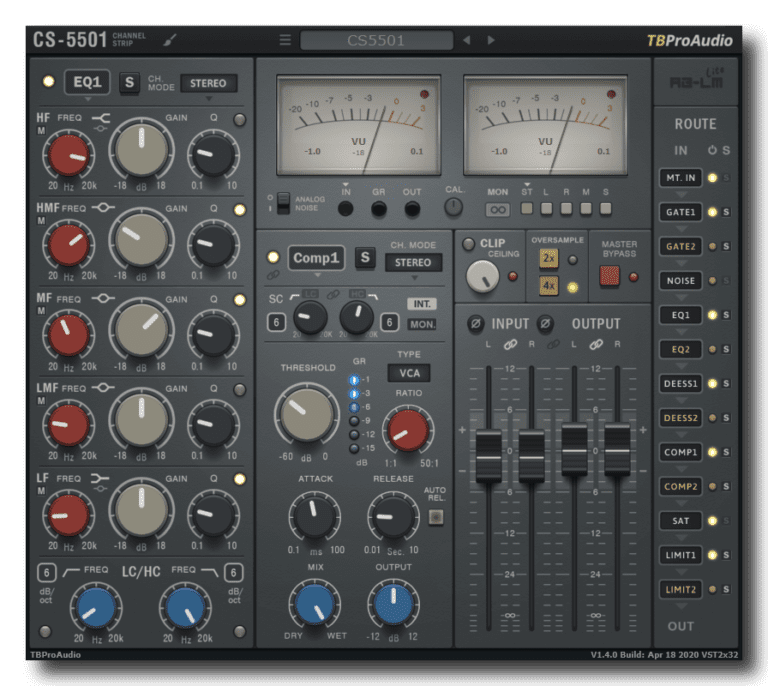Click the compressor THRESHOLD knob
This screenshot has height=686, width=768.
(307, 414)
